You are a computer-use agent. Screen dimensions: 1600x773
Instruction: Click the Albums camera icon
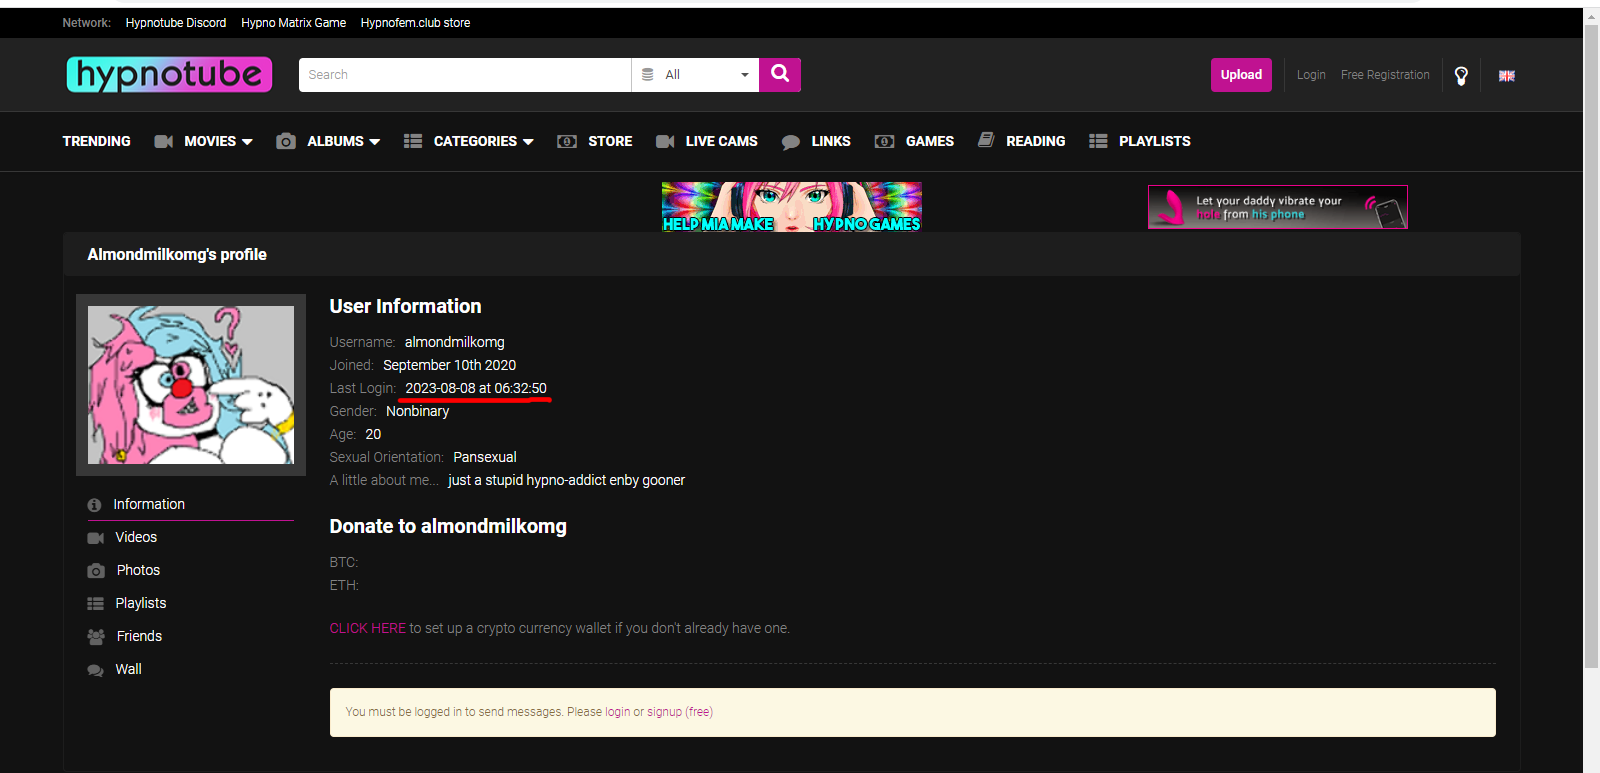[x=286, y=141]
